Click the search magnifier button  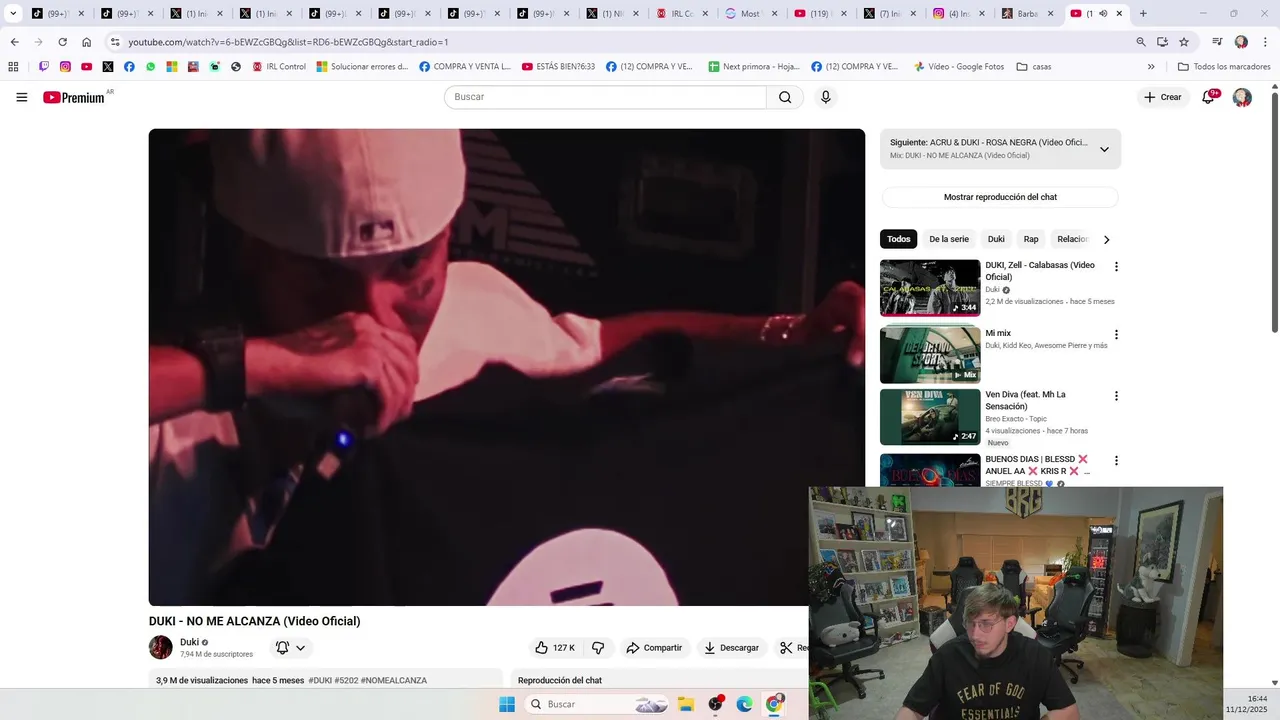pyautogui.click(x=785, y=97)
